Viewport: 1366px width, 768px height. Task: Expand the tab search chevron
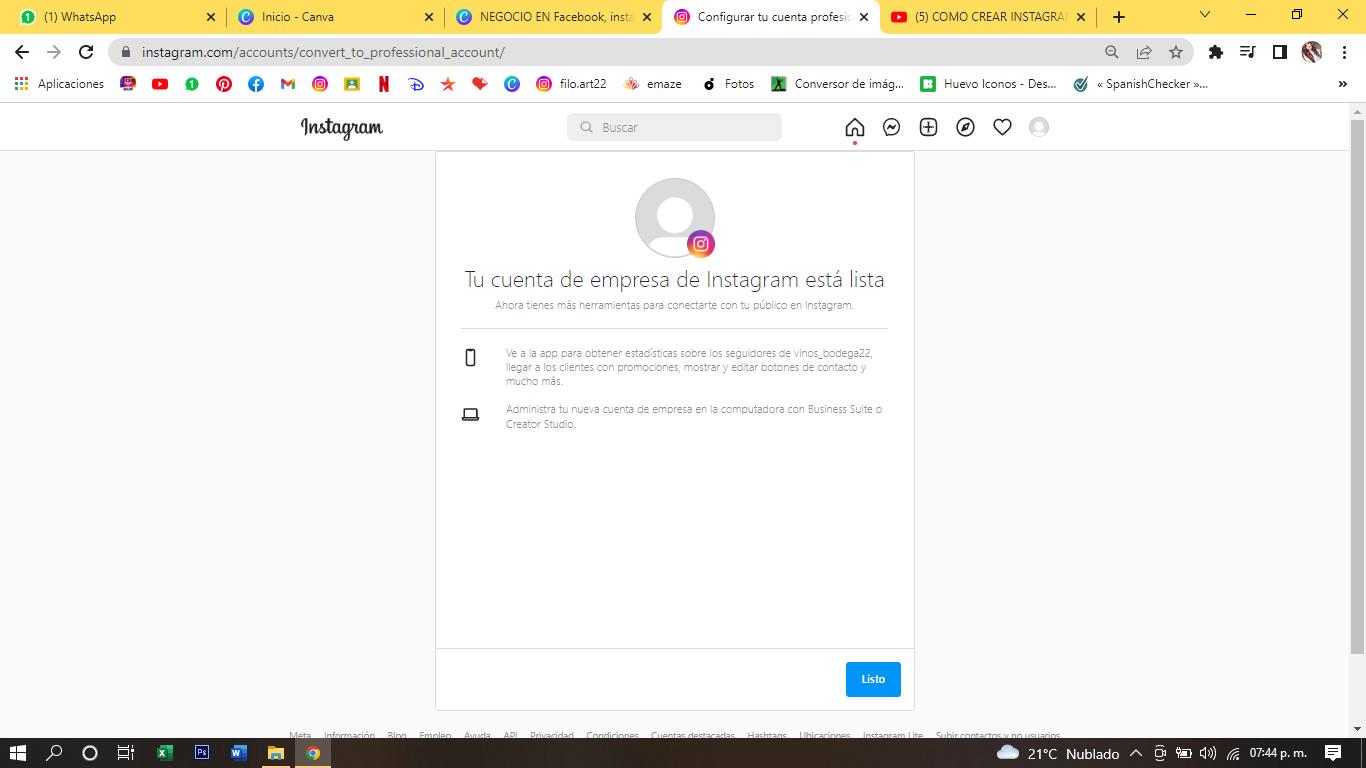(1204, 15)
